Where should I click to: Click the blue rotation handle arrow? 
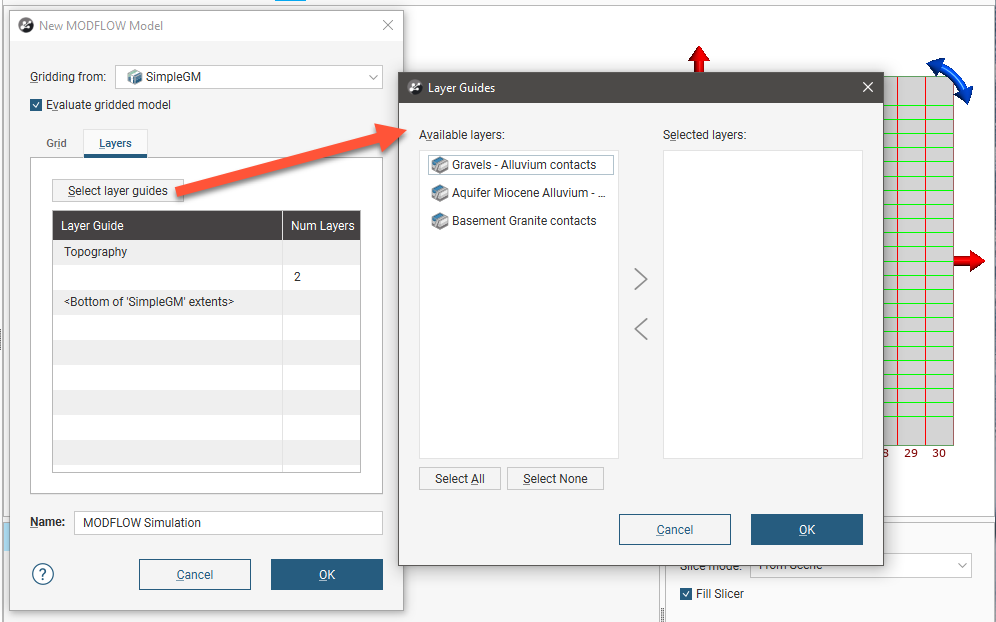tap(950, 80)
